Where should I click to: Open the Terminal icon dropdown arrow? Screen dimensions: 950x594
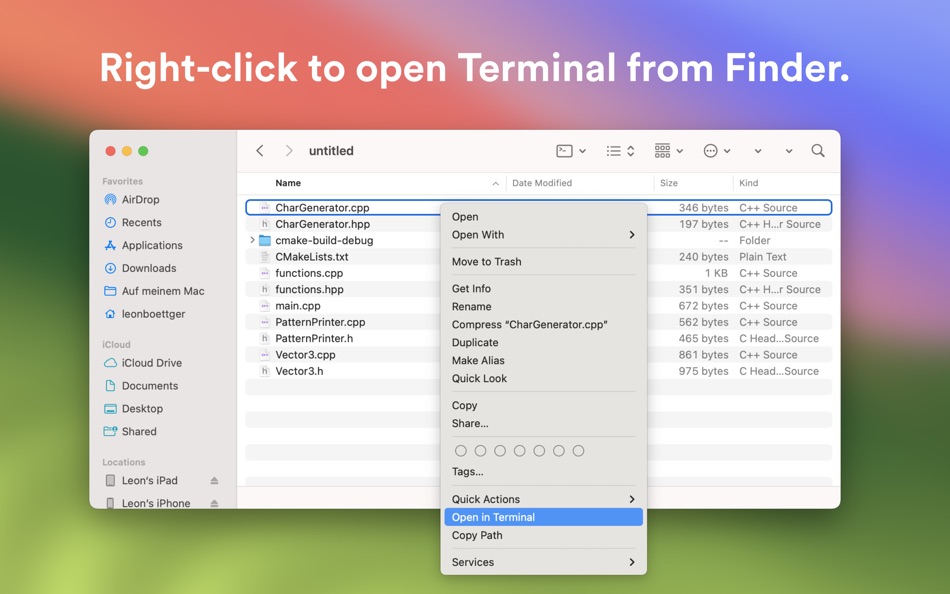pyautogui.click(x=582, y=151)
